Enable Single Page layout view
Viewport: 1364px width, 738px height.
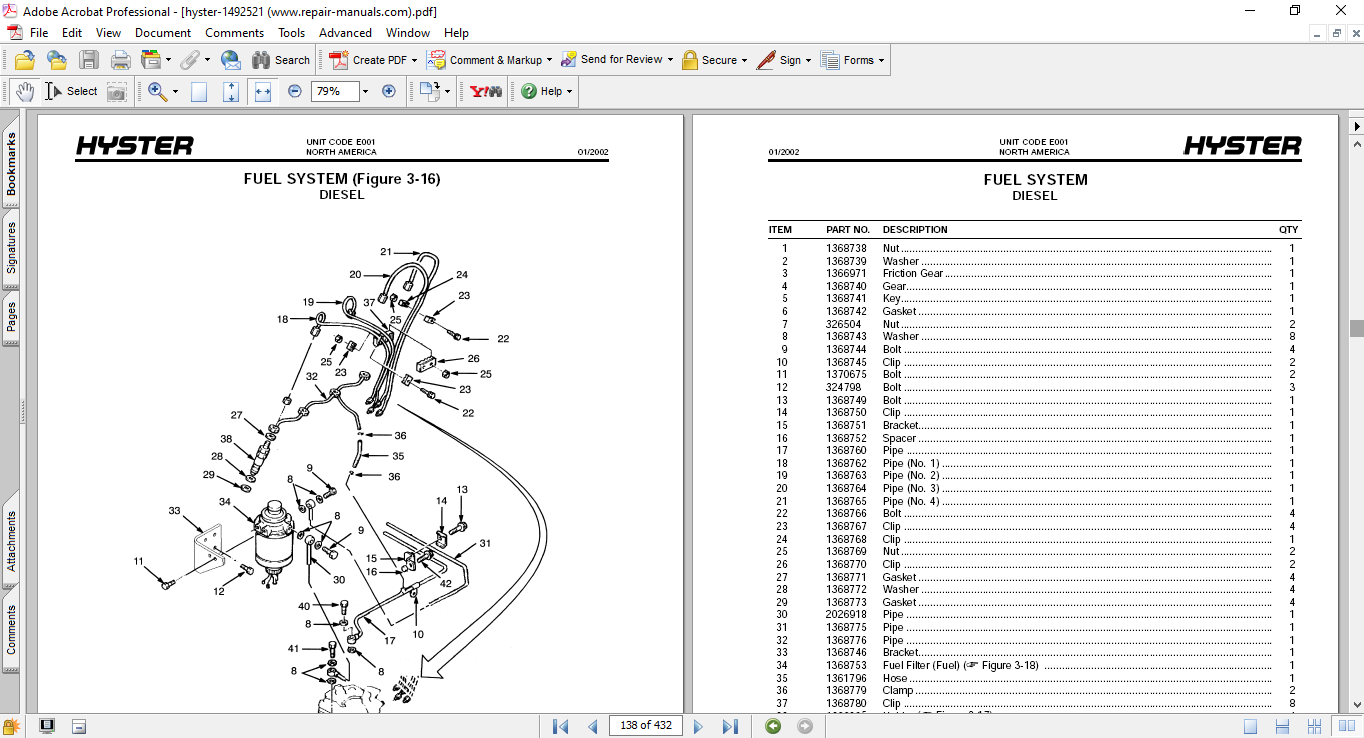point(1250,726)
